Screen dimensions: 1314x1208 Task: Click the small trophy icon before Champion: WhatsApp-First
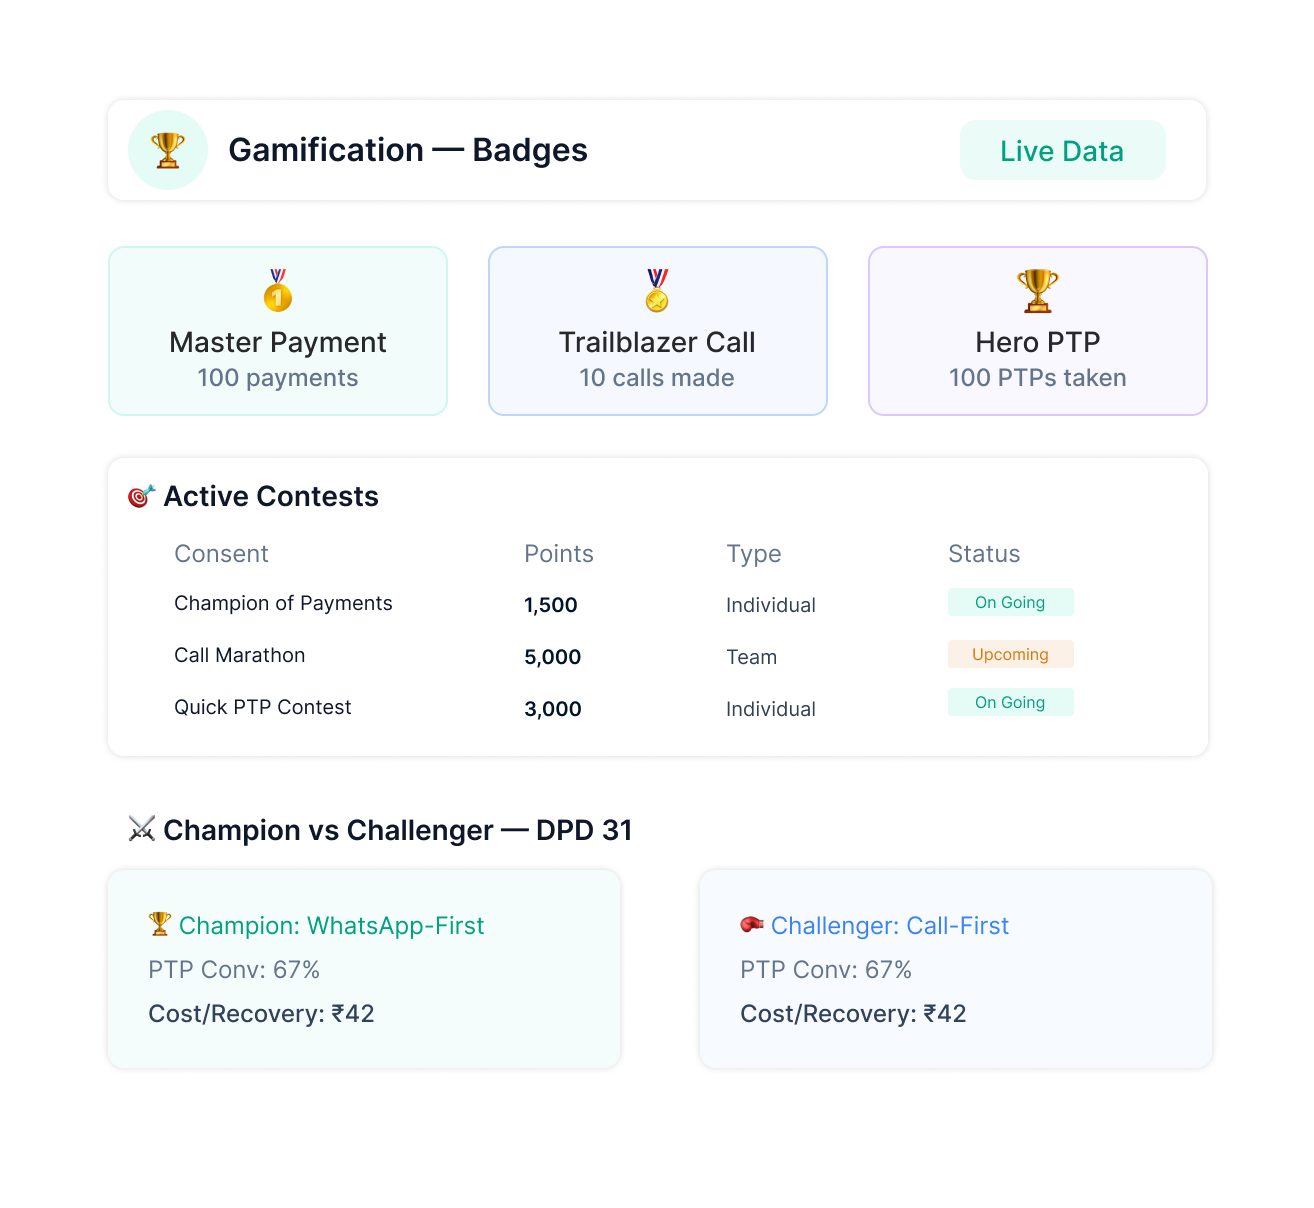click(159, 924)
